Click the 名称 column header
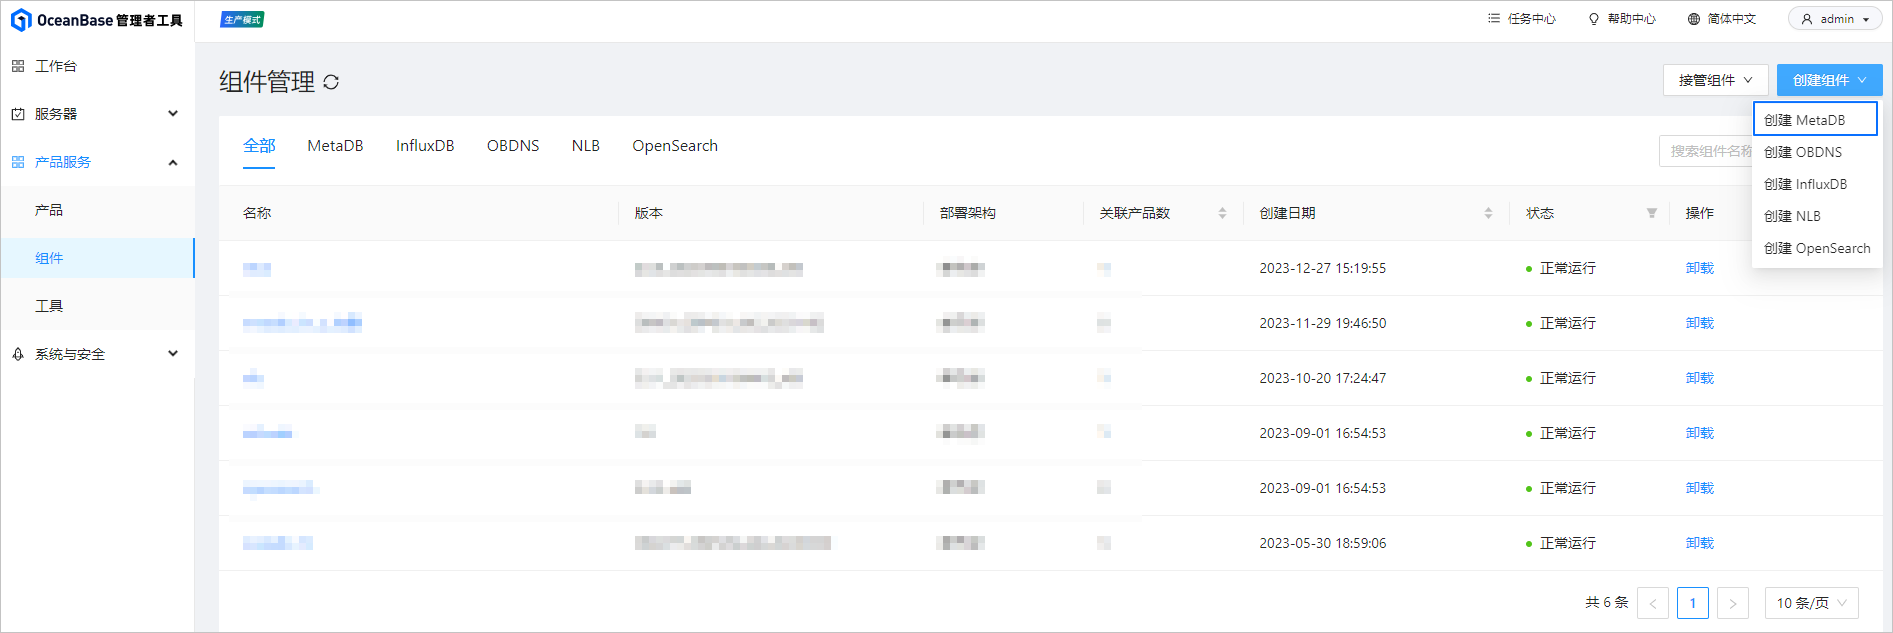The width and height of the screenshot is (1893, 633). click(x=257, y=213)
